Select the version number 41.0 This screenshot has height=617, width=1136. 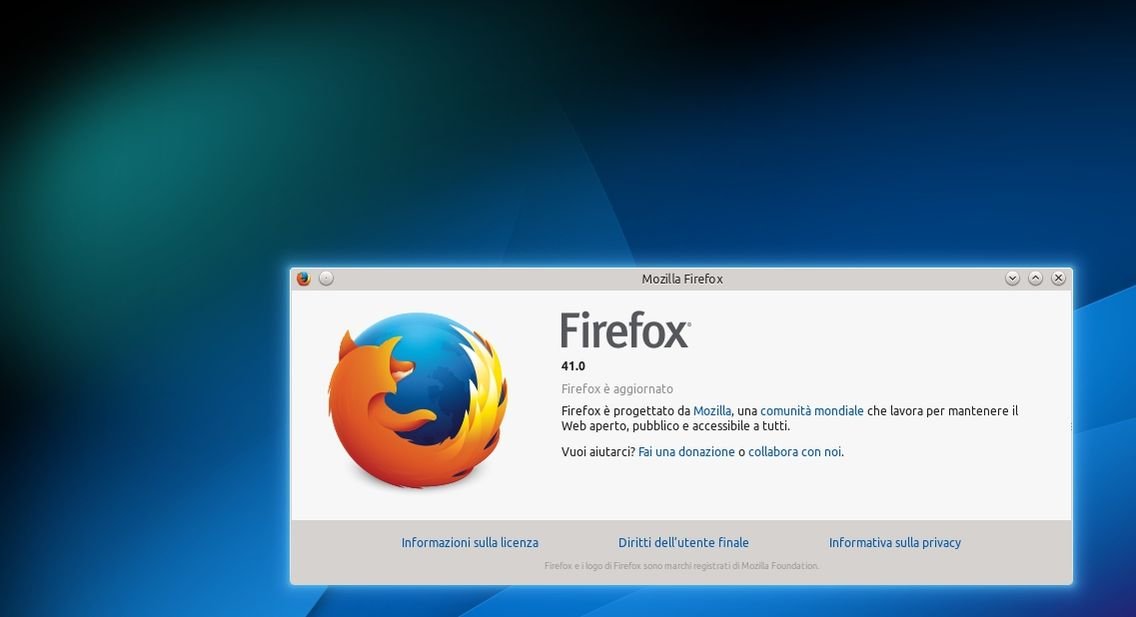click(x=573, y=366)
